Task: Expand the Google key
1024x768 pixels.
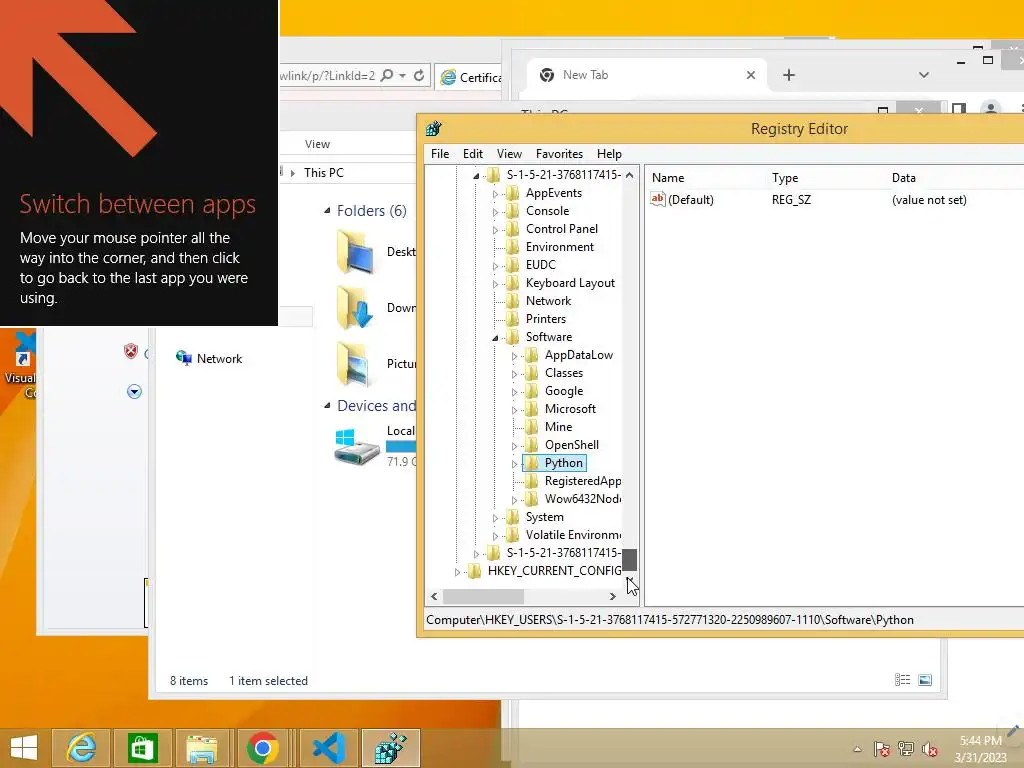Action: coord(514,392)
